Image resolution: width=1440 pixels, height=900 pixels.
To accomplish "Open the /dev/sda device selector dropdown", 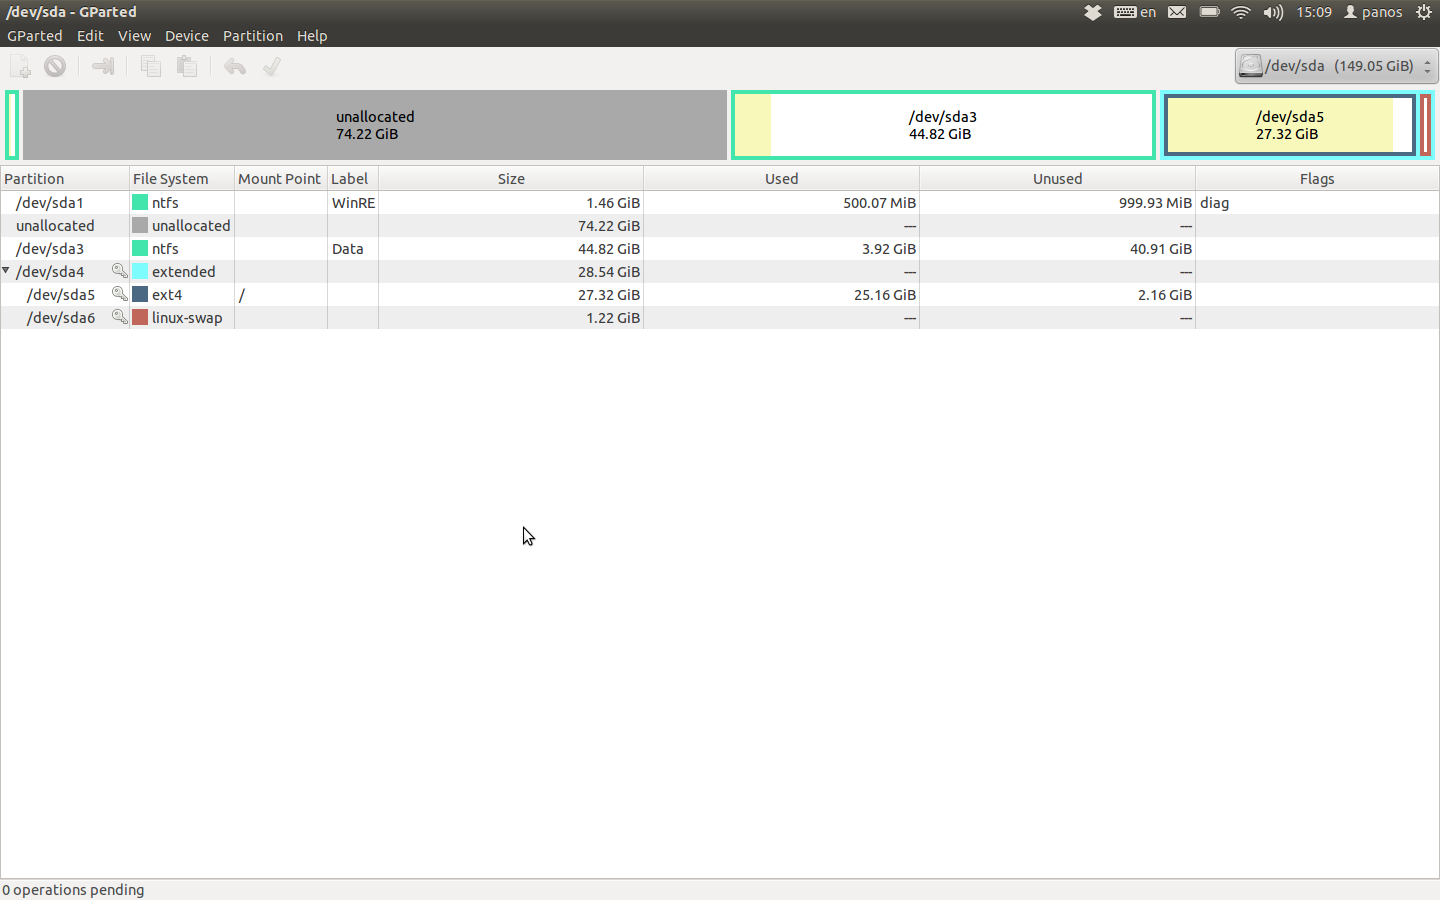I will 1336,66.
